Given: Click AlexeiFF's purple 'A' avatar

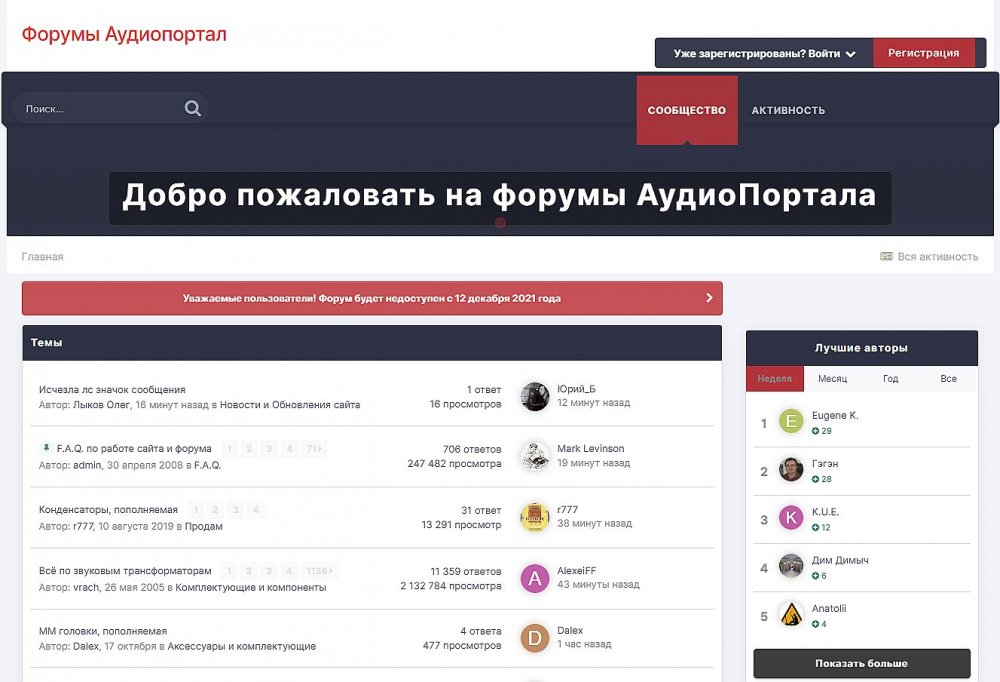Looking at the screenshot, I should [x=535, y=578].
